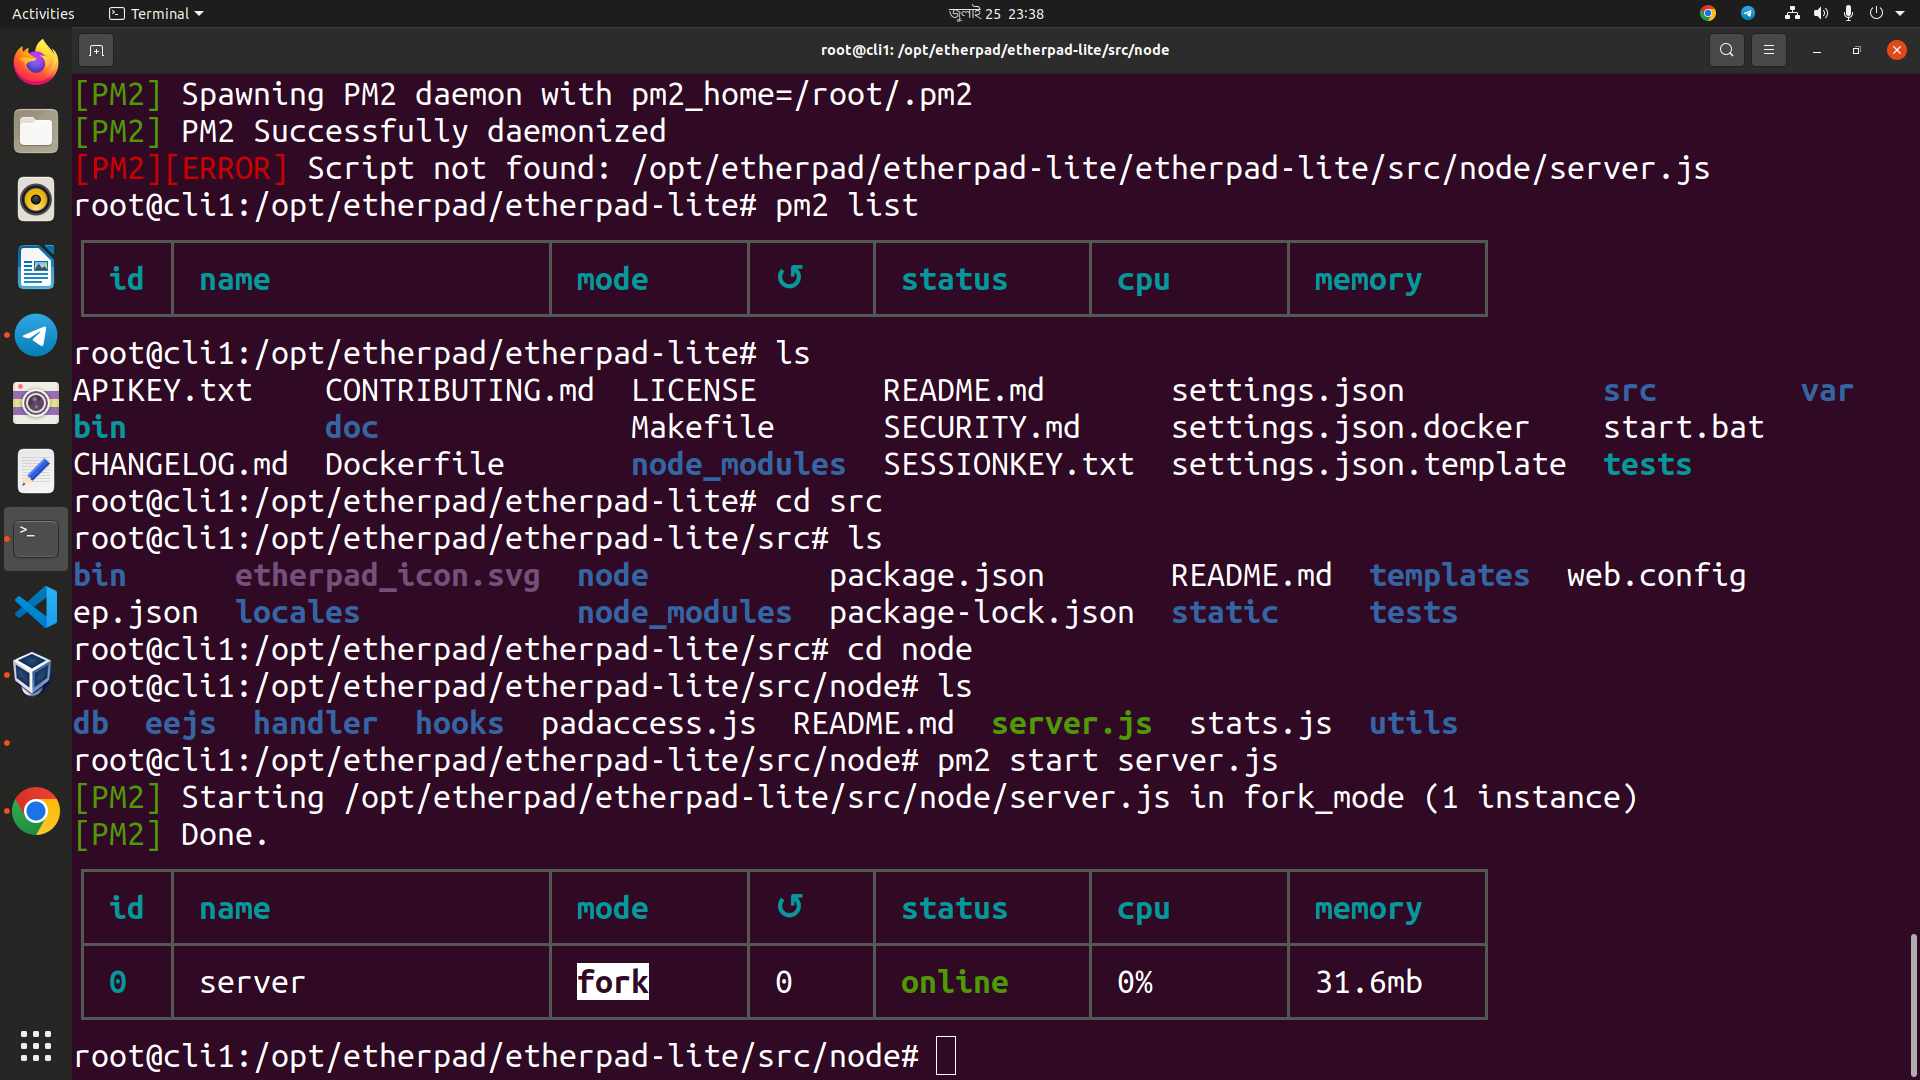This screenshot has height=1080, width=1920.
Task: Click 'APIKEY.txt' in the listing
Action: click(x=163, y=390)
